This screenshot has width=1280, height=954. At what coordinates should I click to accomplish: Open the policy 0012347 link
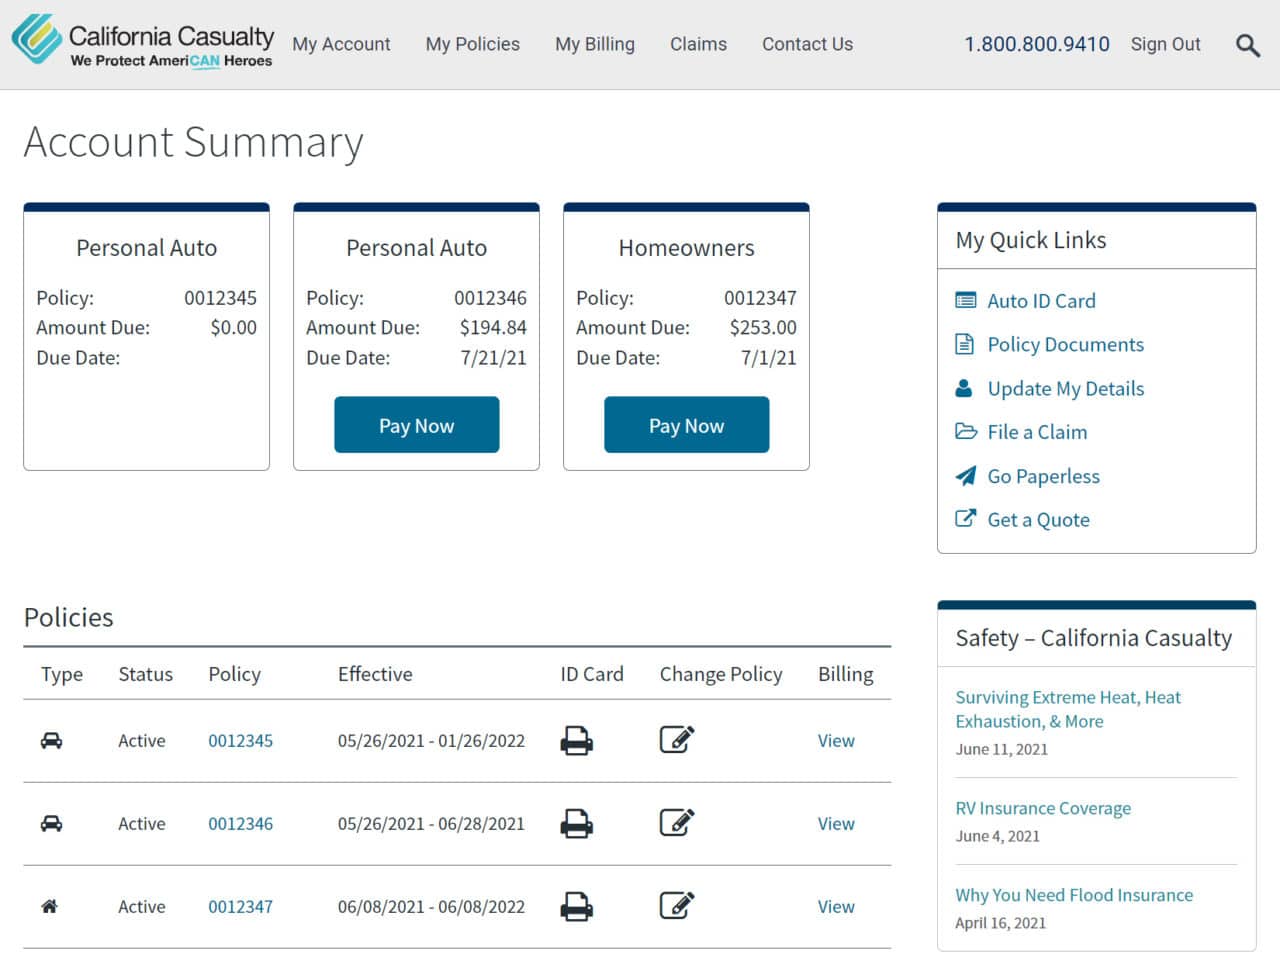240,906
